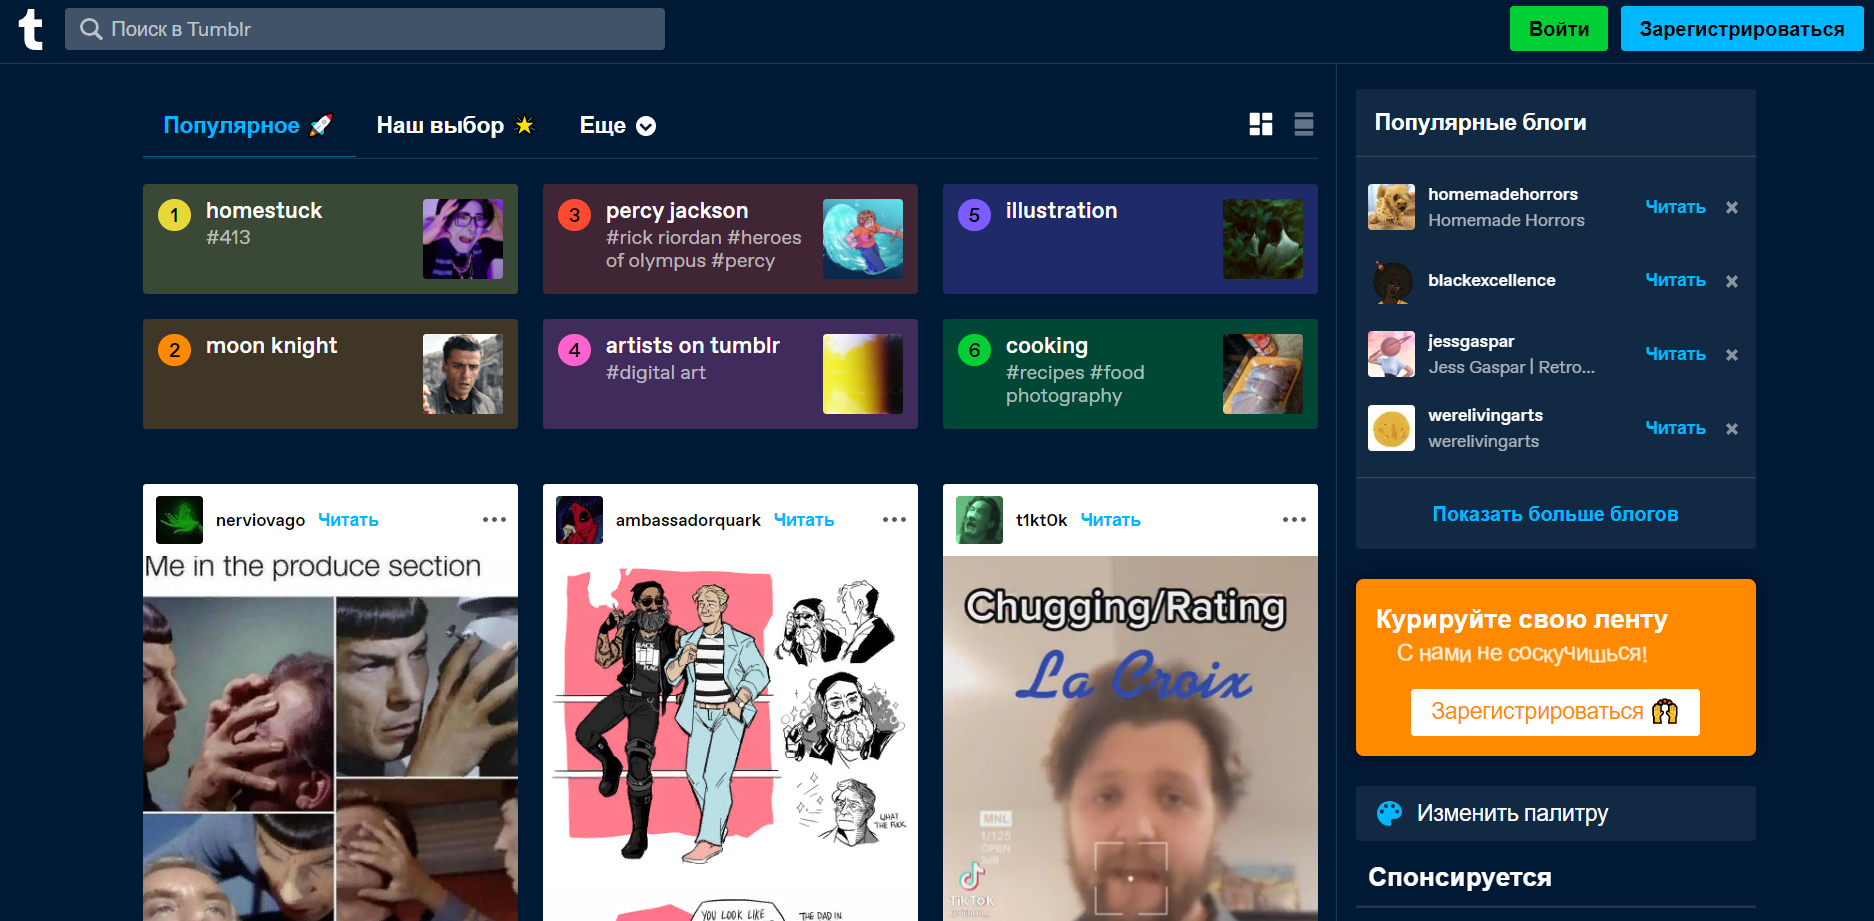Open jessgaspar blog avatar

(1391, 354)
